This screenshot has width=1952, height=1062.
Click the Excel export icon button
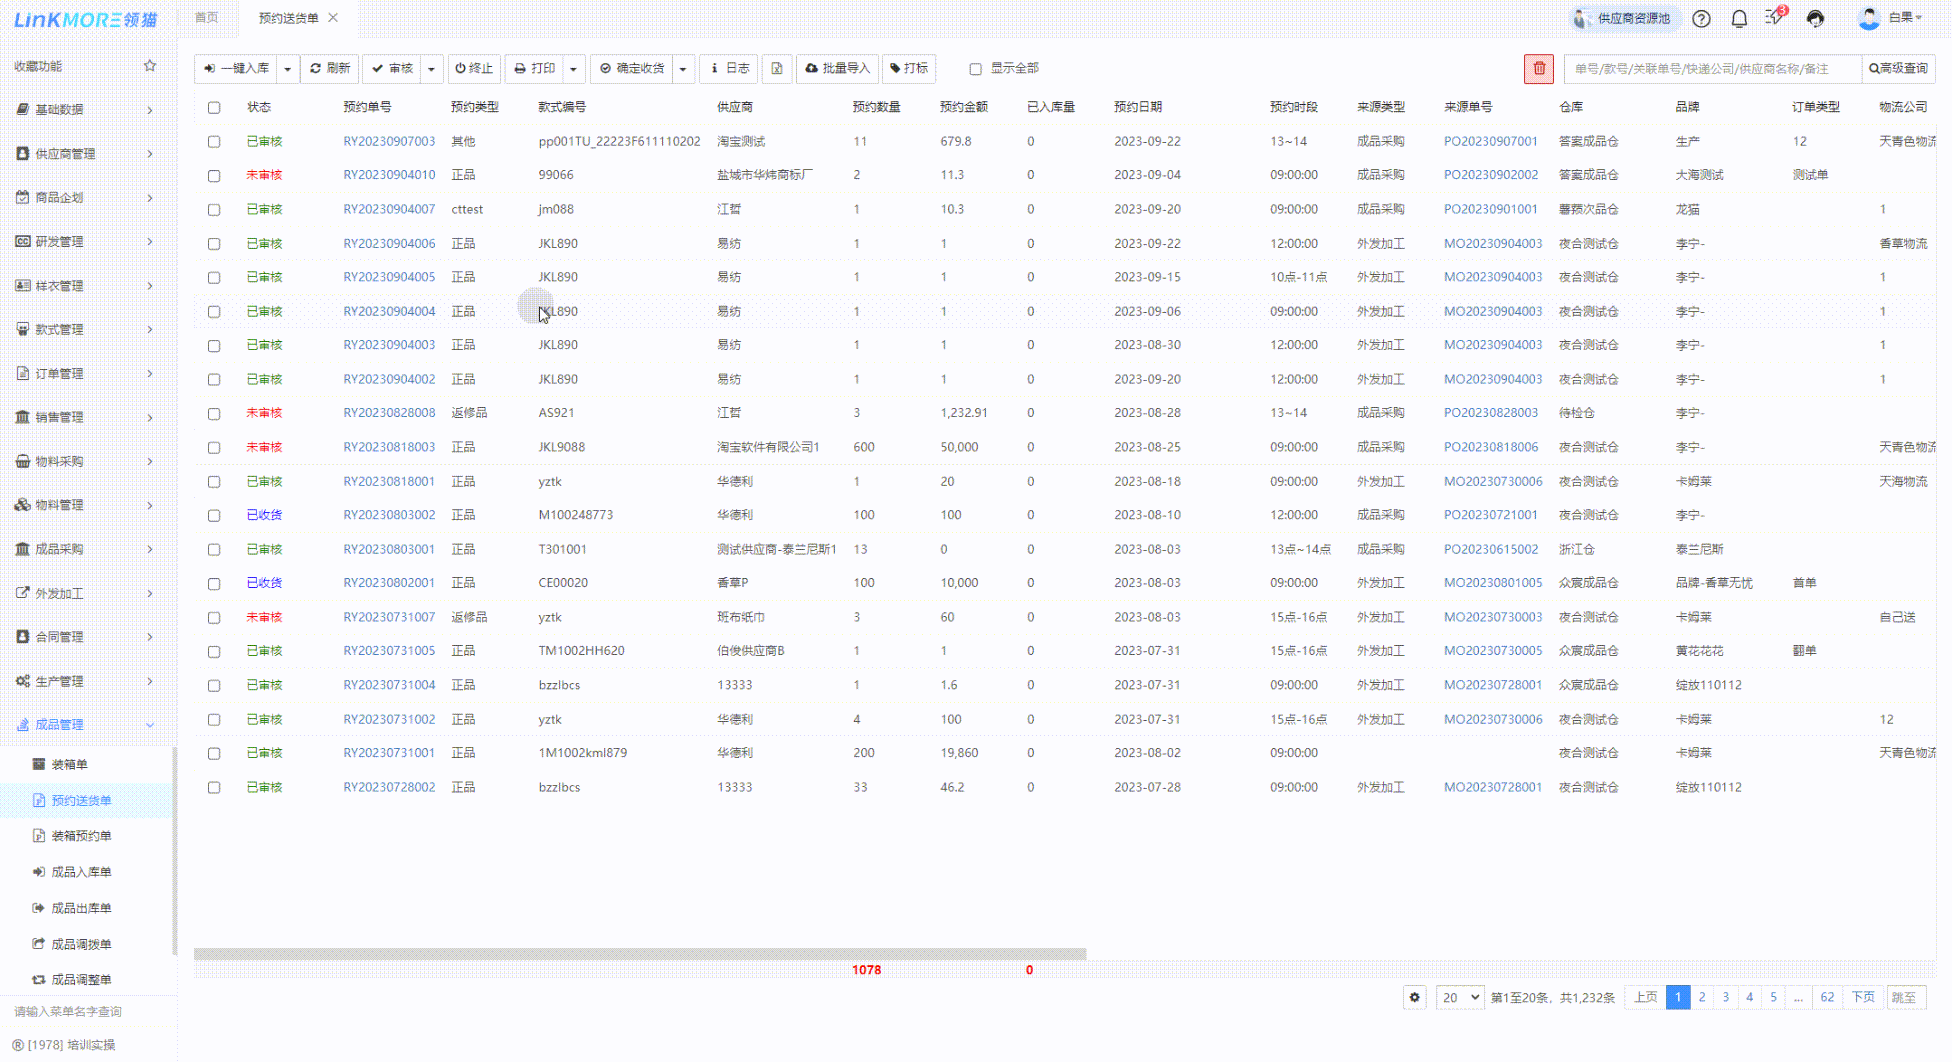[777, 68]
